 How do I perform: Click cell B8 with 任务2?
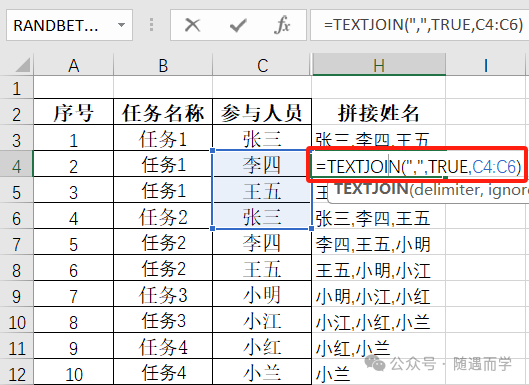click(x=163, y=268)
